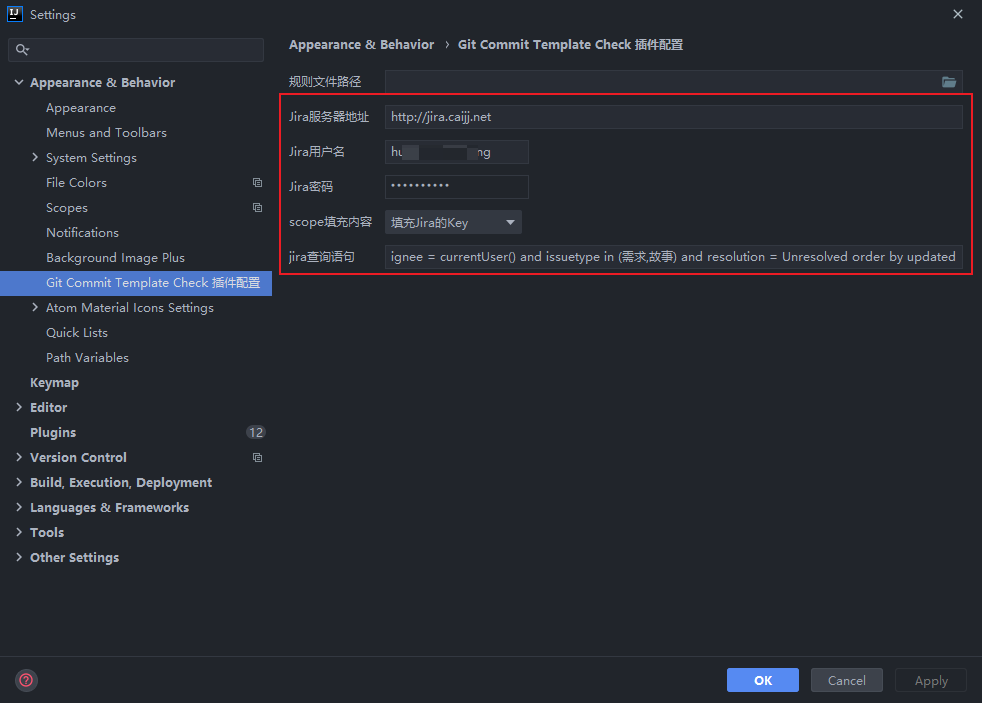The image size is (982, 703).
Task: Collapse the Appearance & Behavior section
Action: click(x=19, y=83)
